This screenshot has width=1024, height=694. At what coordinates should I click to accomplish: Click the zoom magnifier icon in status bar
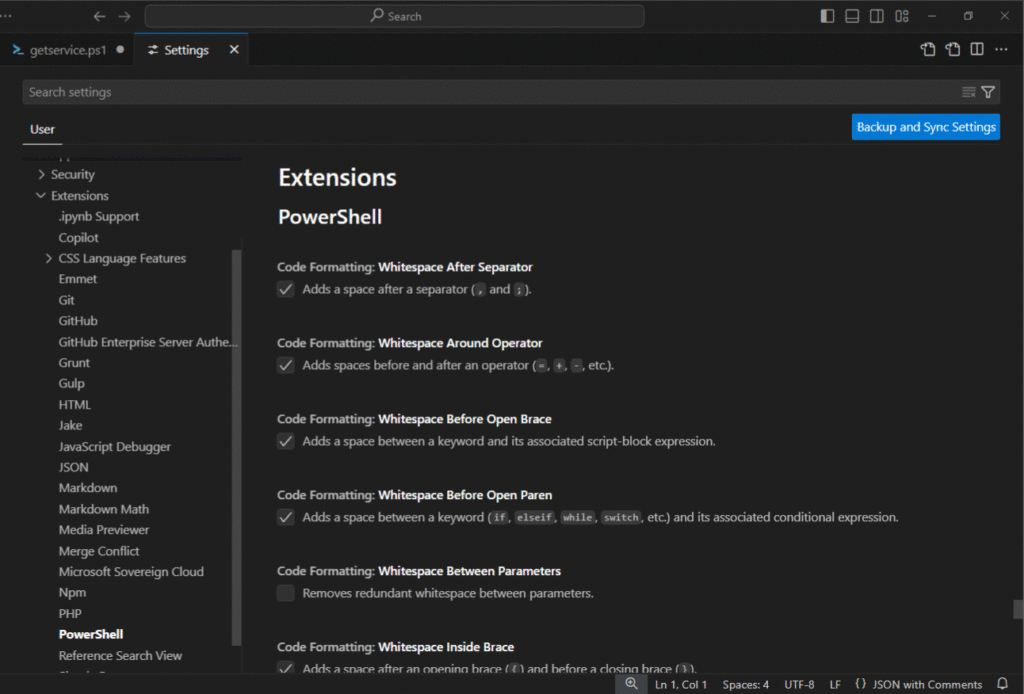point(631,684)
